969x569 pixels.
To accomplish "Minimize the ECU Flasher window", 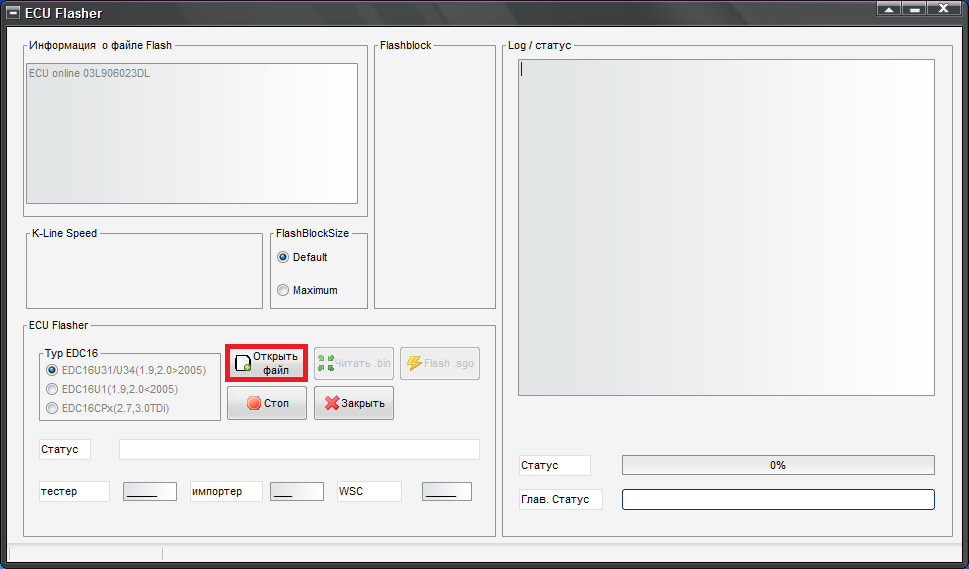I will pos(915,9).
